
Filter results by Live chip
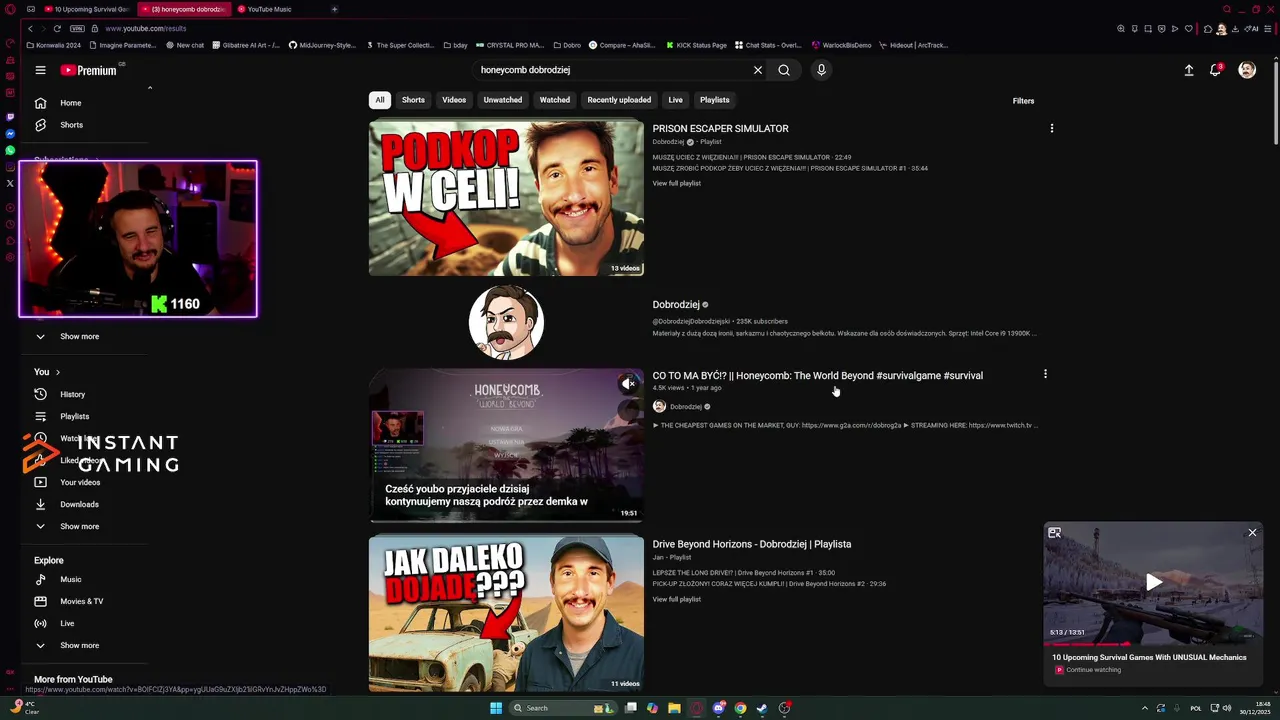[676, 100]
